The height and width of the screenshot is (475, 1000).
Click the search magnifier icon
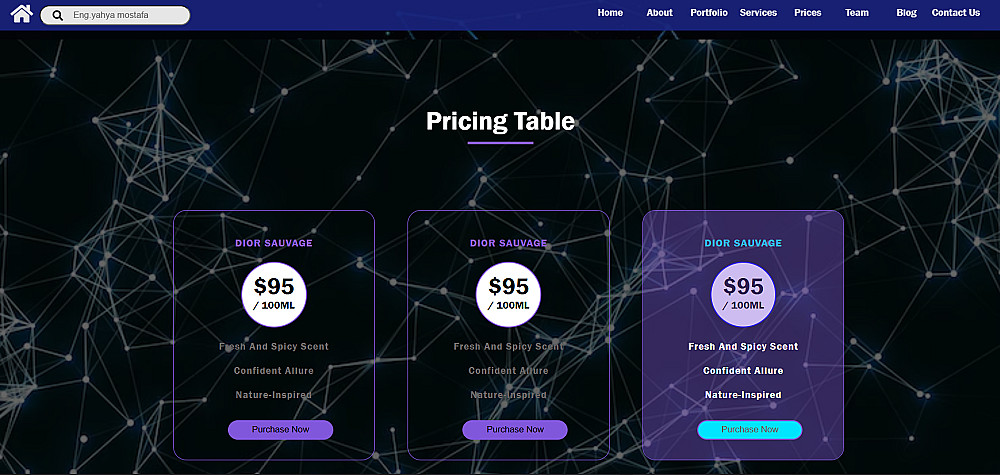(58, 16)
